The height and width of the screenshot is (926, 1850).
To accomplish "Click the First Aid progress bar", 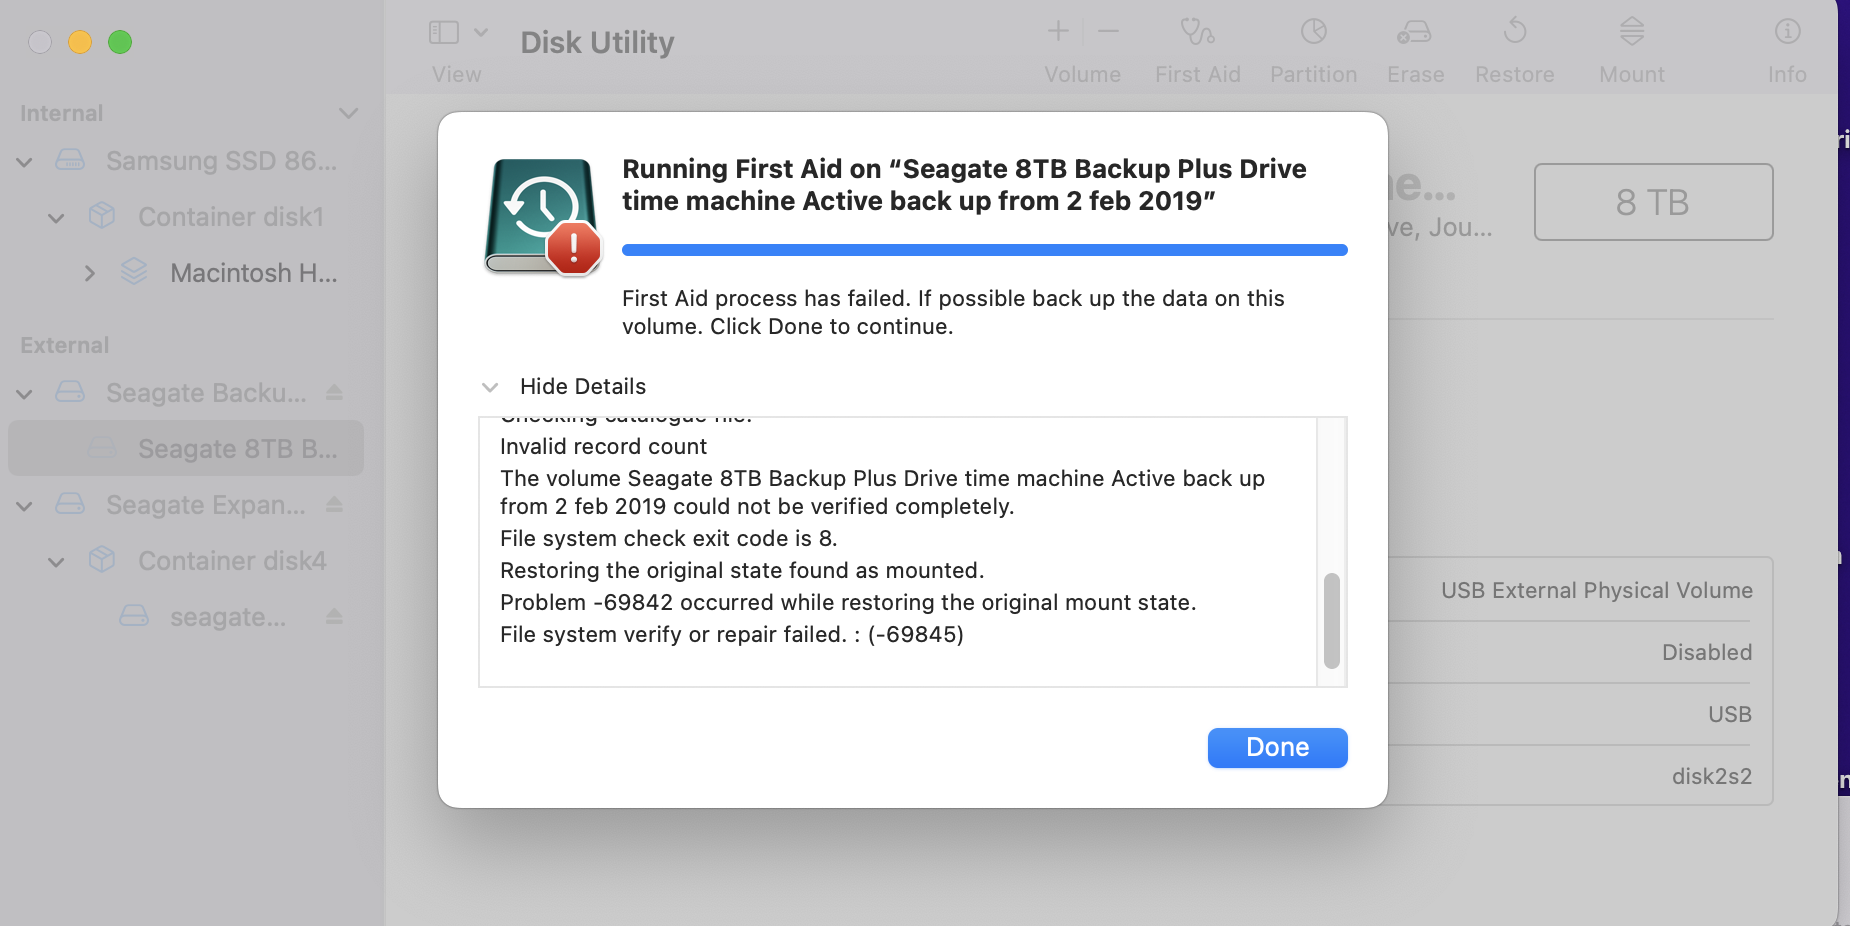I will [x=984, y=250].
